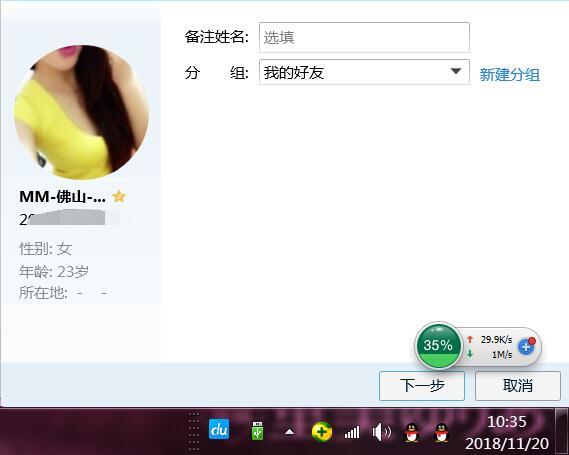This screenshot has height=455, width=569.
Task: Open the volume speaker icon
Action: (x=381, y=432)
